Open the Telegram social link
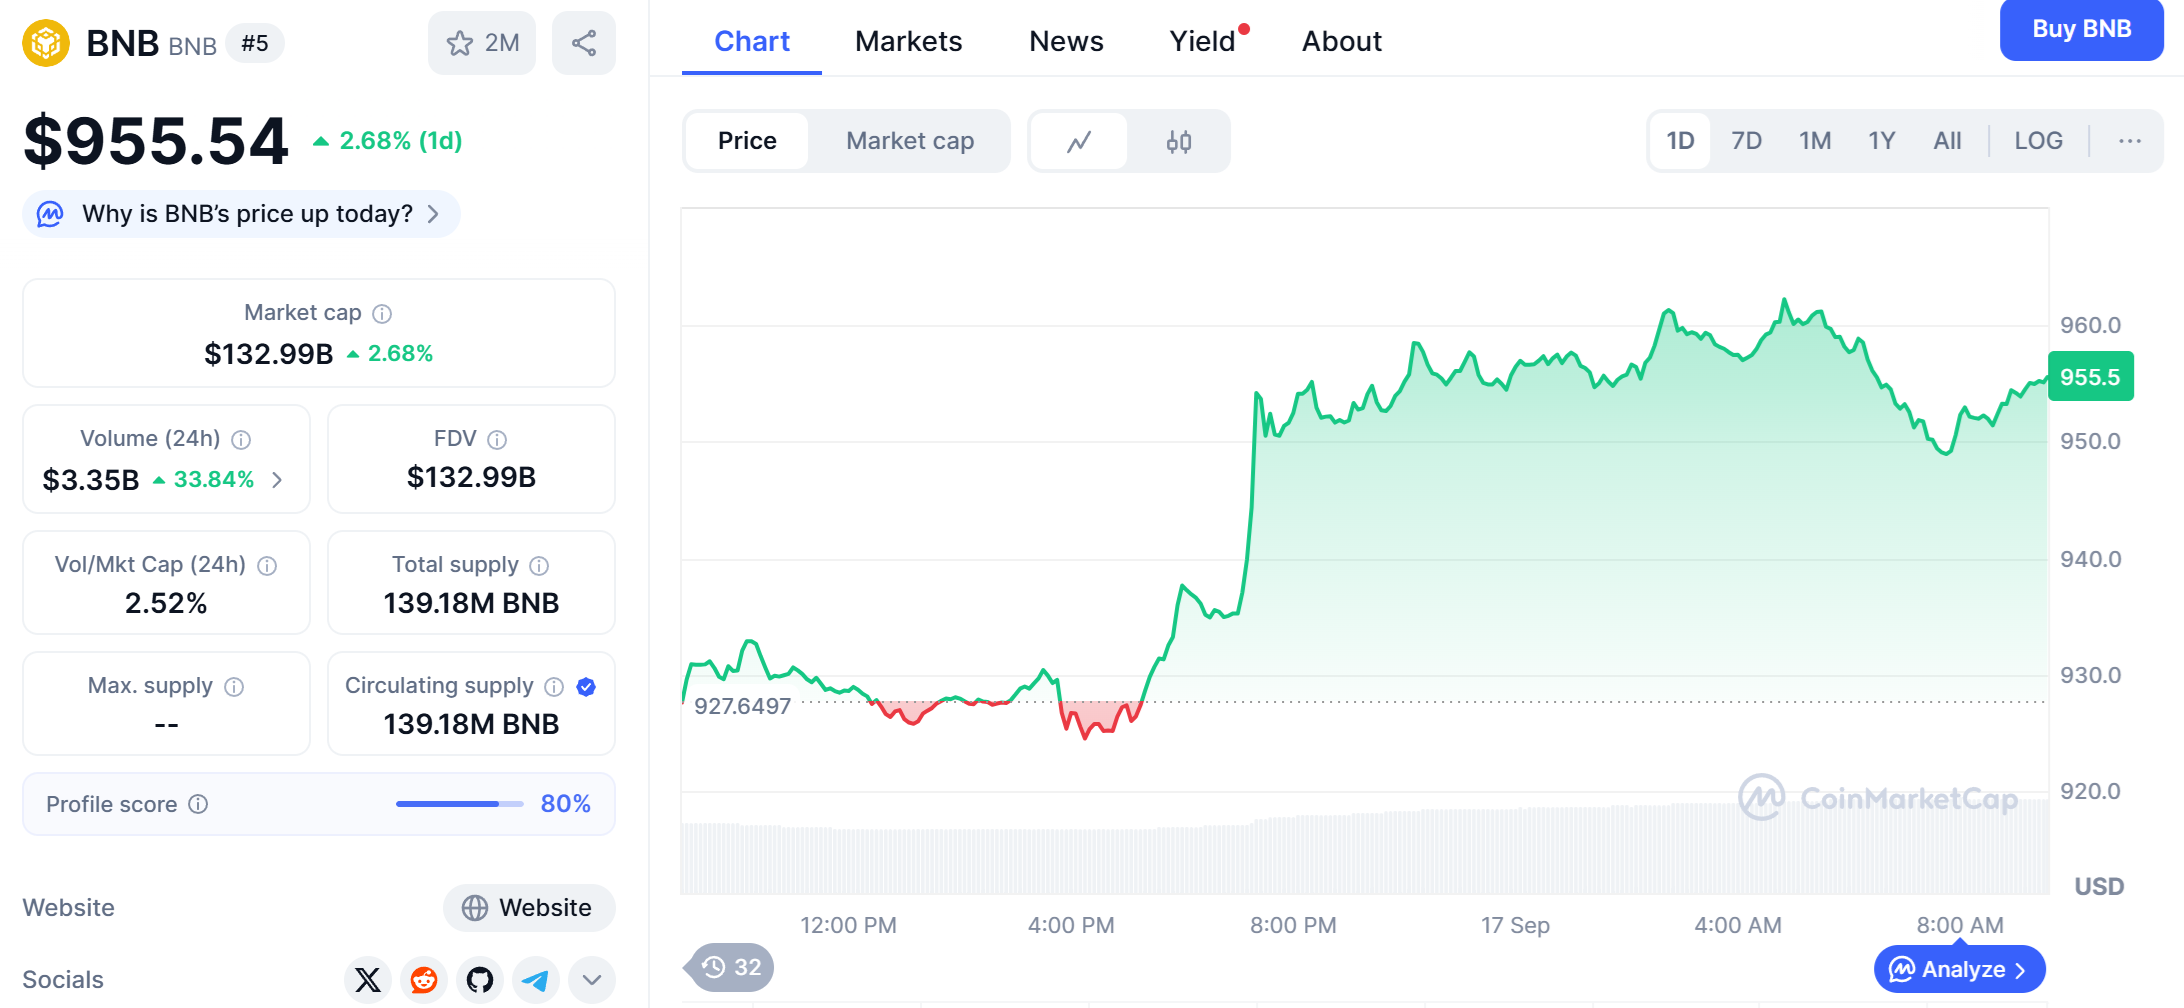The height and width of the screenshot is (1008, 2184). (536, 980)
